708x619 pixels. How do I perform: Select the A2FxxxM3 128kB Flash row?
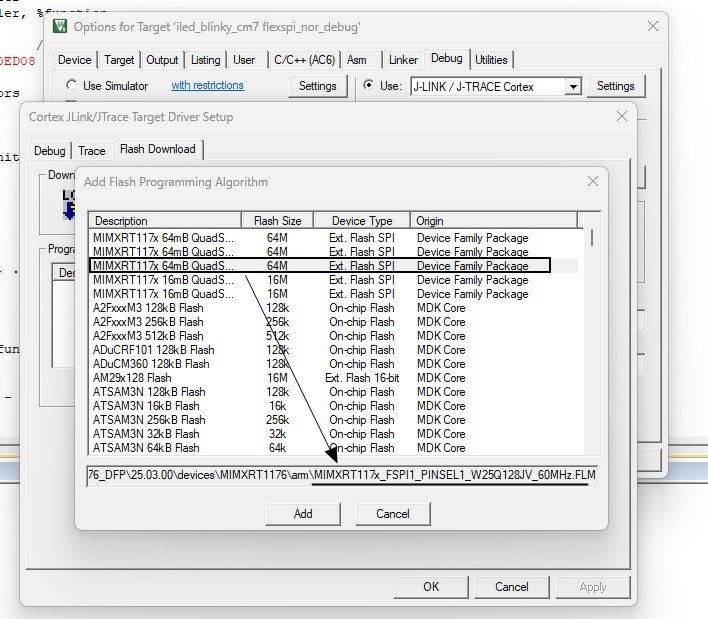click(x=333, y=308)
